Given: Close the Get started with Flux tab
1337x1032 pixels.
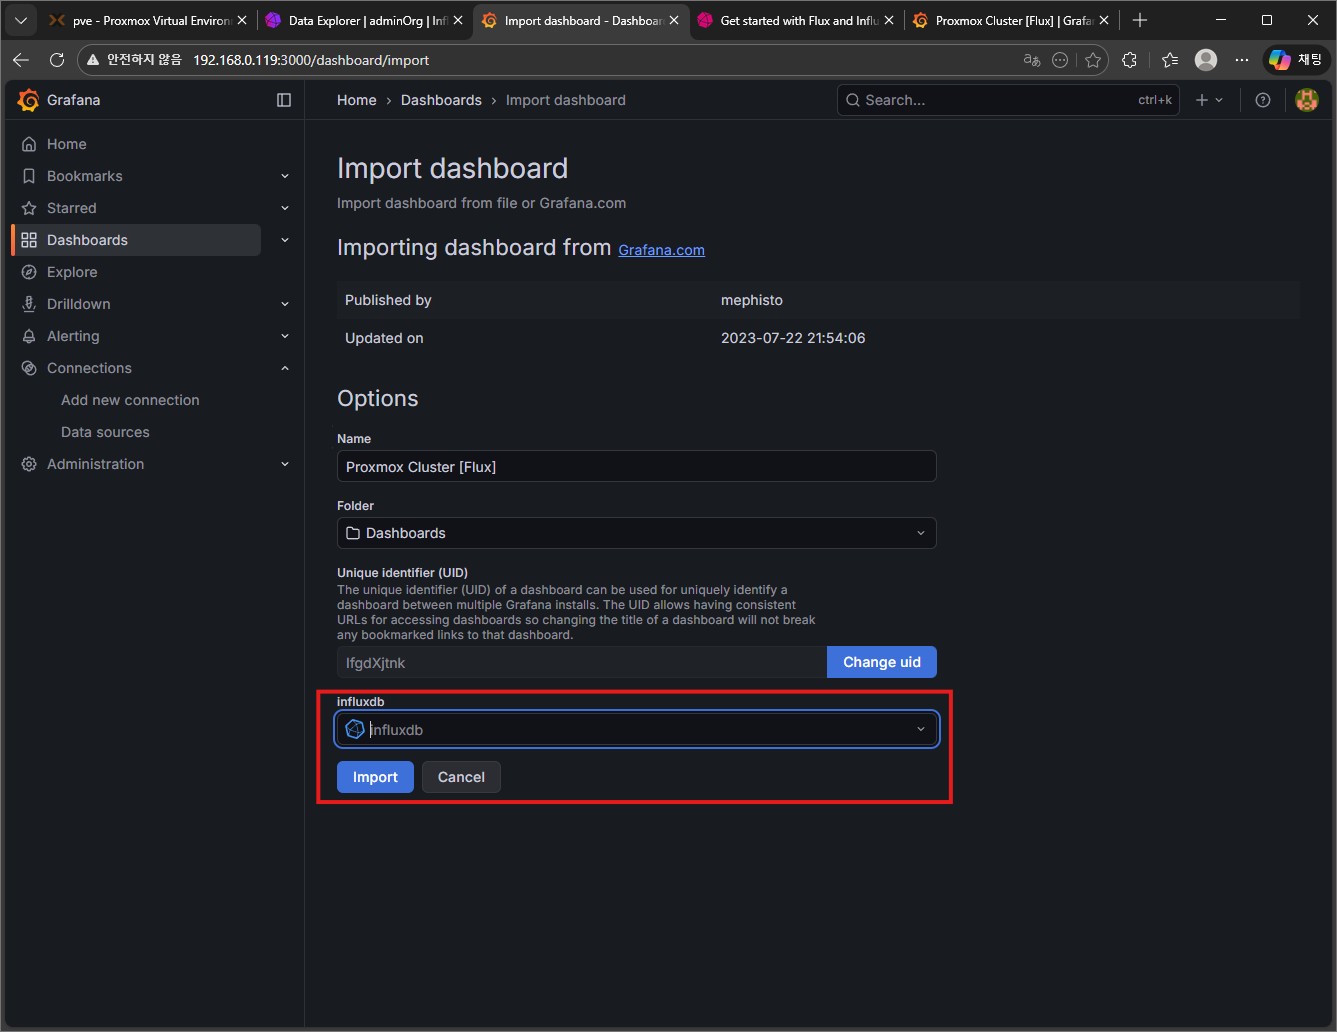Looking at the screenshot, I should point(889,20).
